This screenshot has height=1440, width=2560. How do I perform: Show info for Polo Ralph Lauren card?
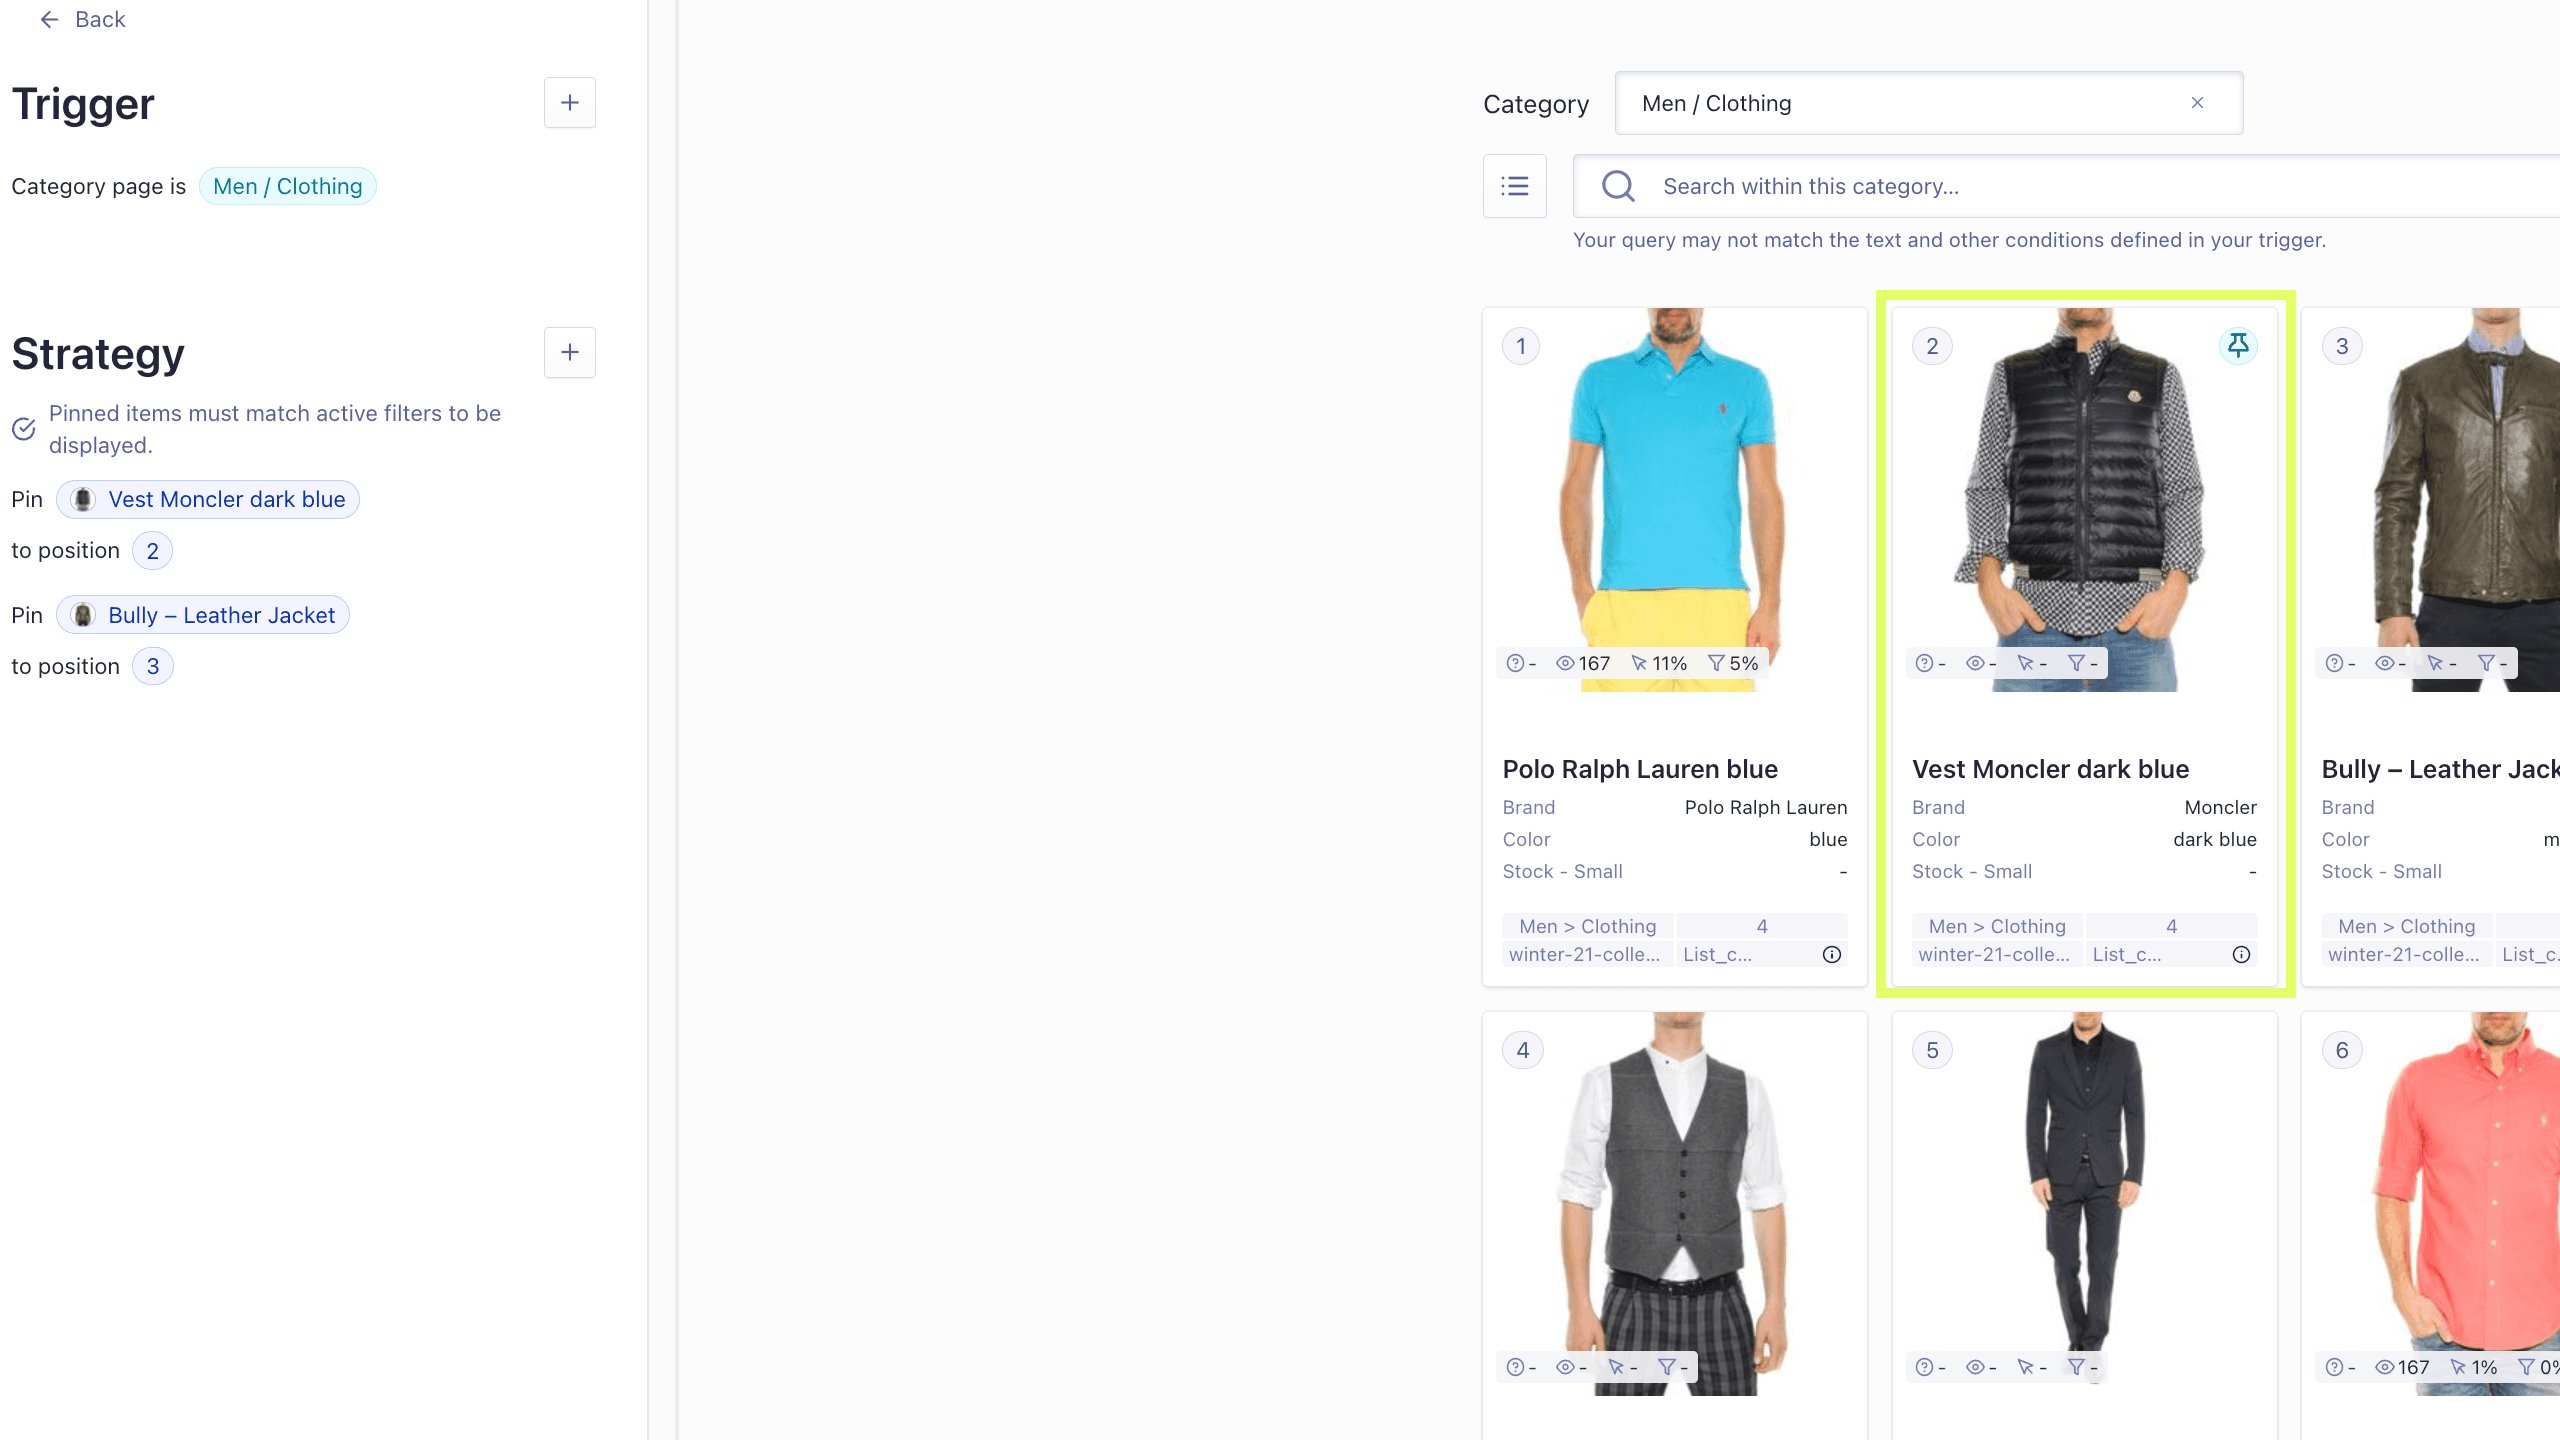click(x=1832, y=955)
